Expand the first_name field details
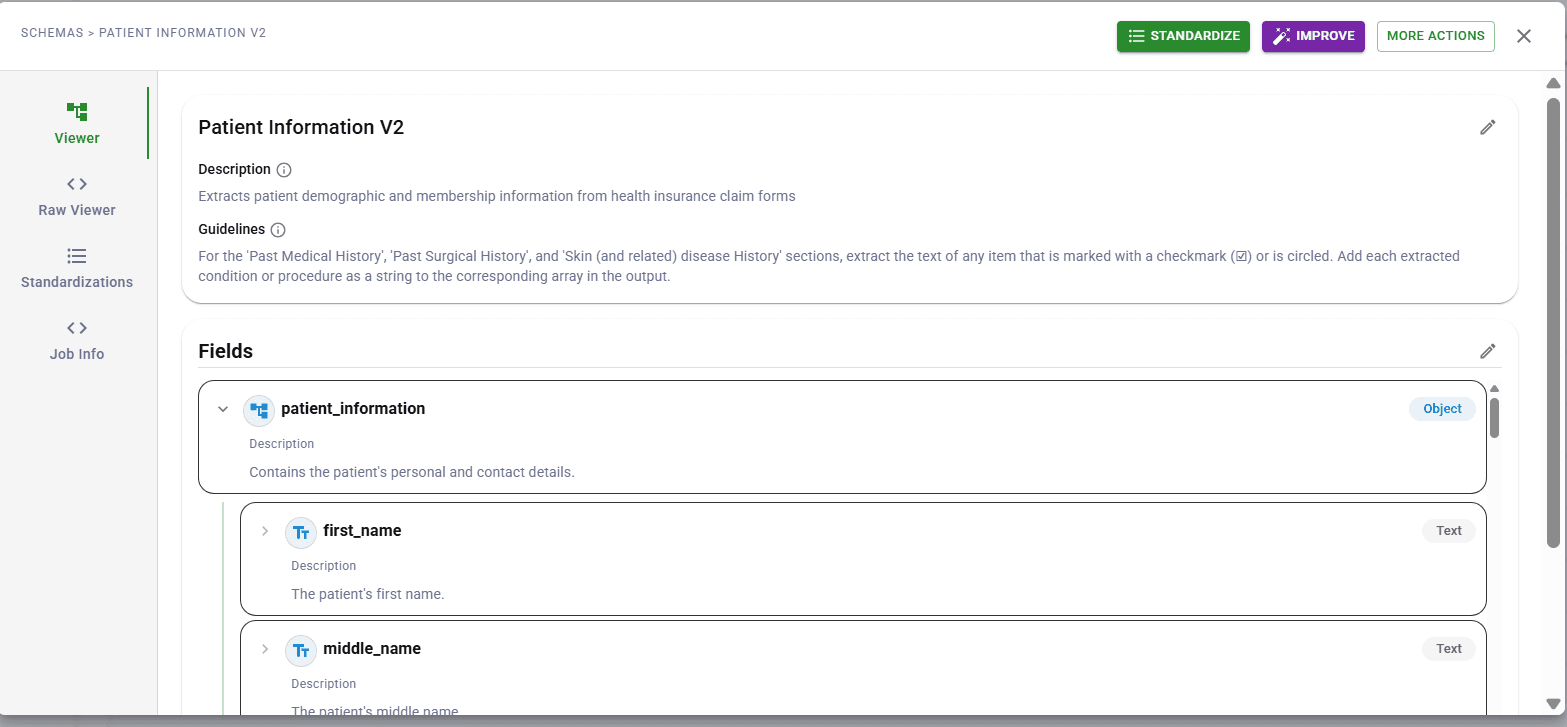The width and height of the screenshot is (1567, 727). point(265,531)
